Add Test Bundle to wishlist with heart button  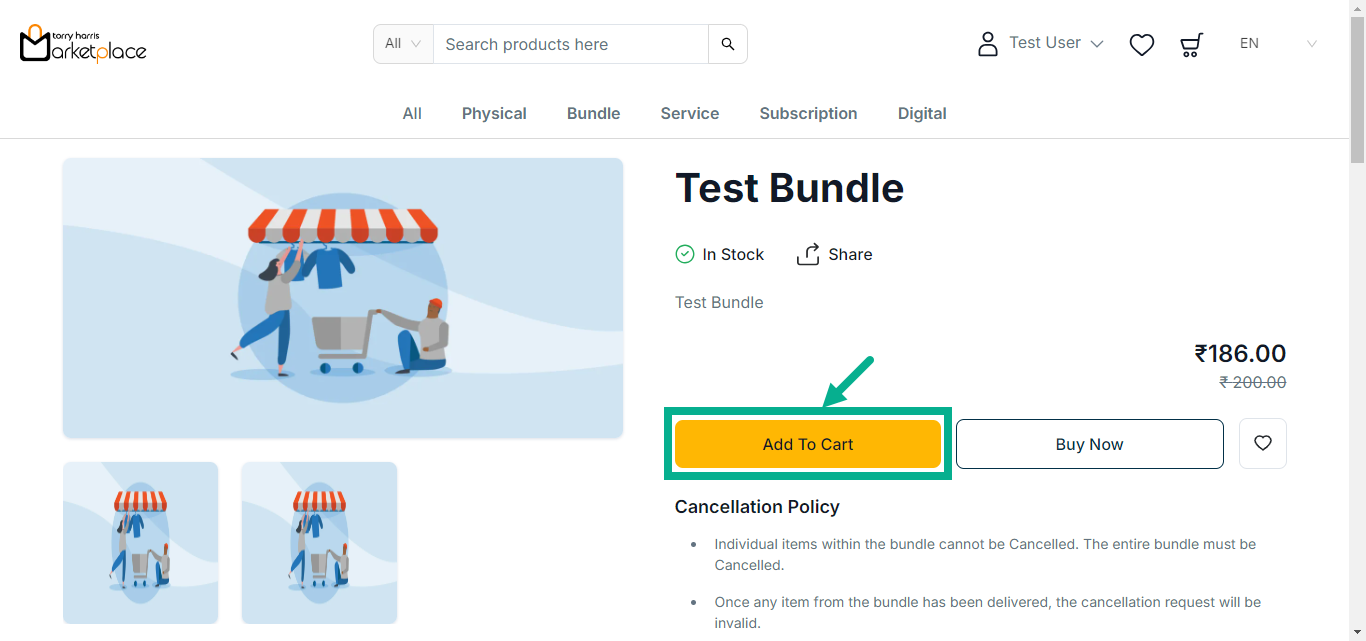1263,443
